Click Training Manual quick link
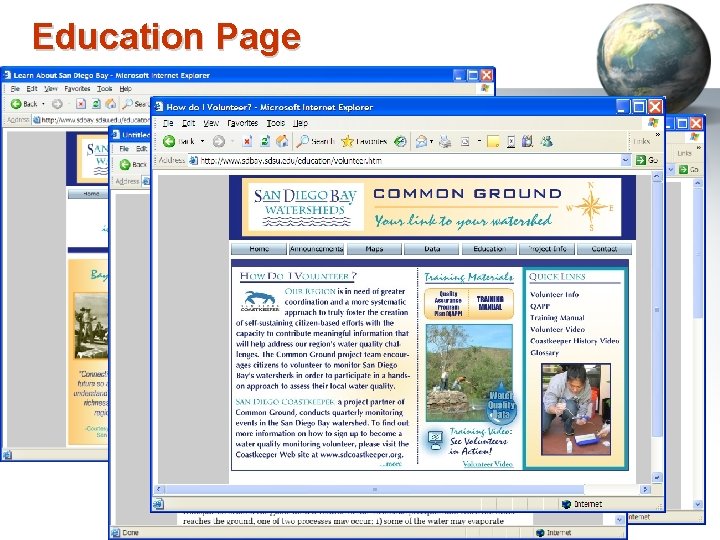 point(557,318)
